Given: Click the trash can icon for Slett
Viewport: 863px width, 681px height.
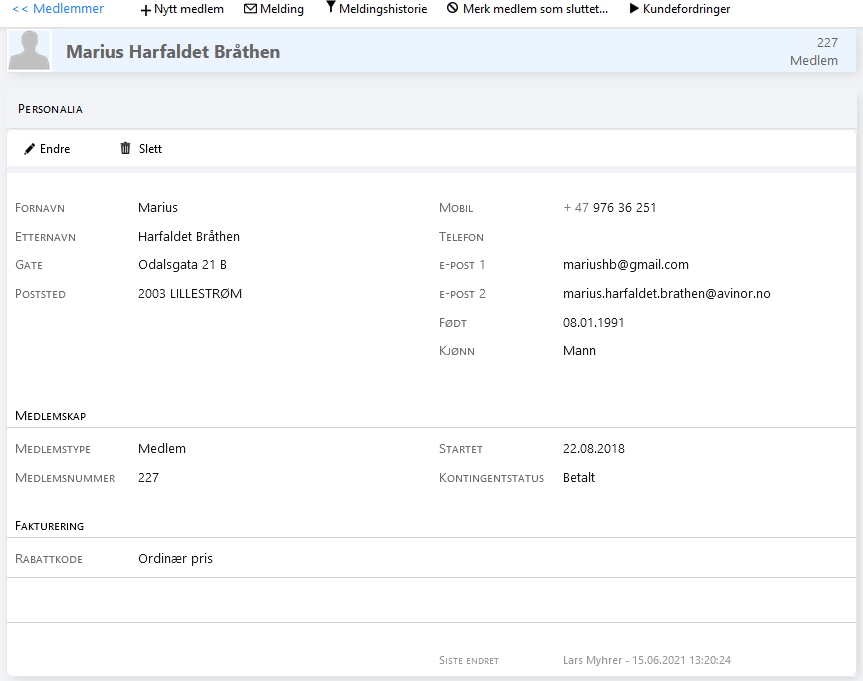Looking at the screenshot, I should coord(125,149).
